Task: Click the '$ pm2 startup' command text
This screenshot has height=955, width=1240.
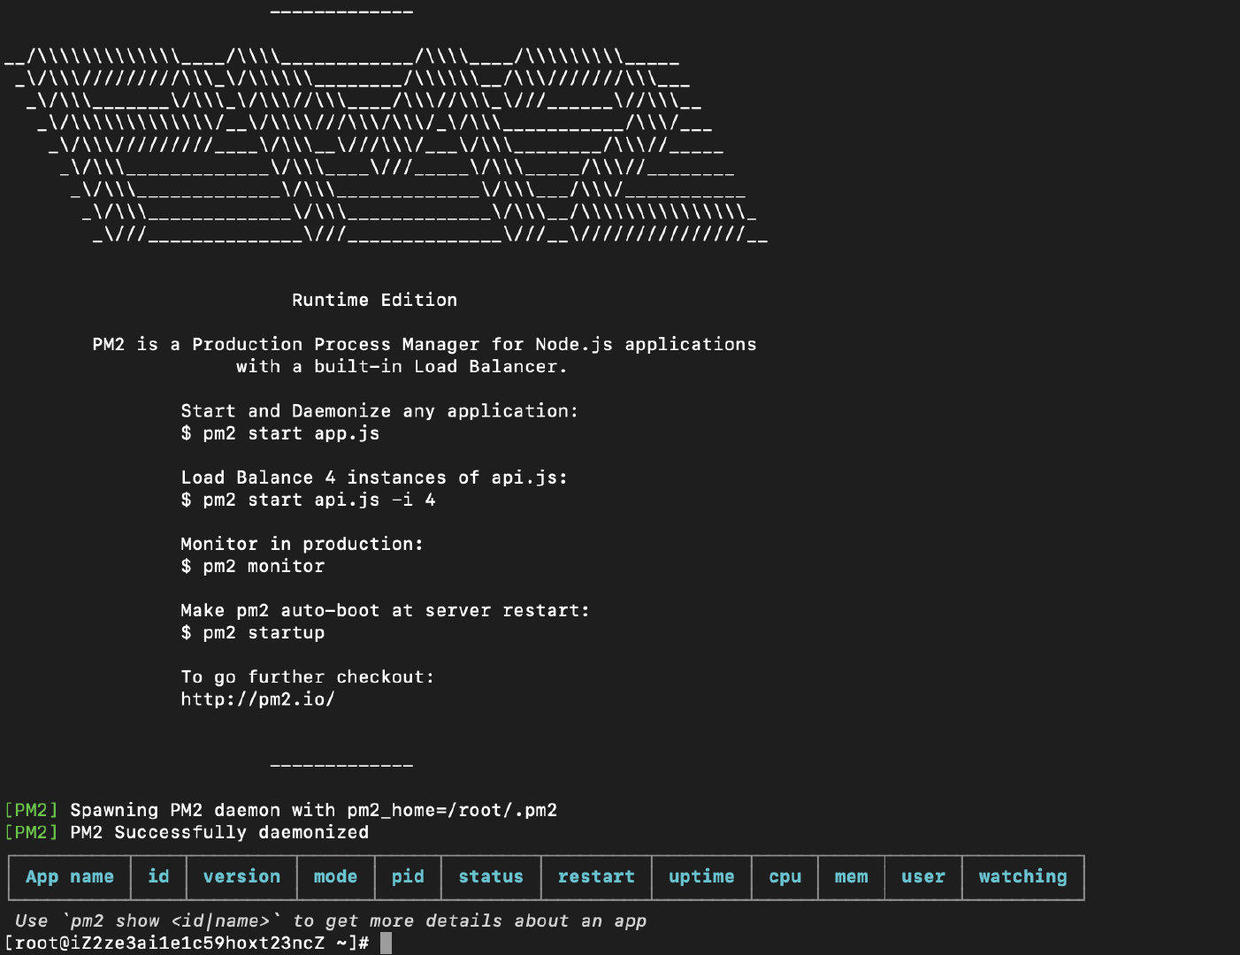Action: [x=253, y=633]
